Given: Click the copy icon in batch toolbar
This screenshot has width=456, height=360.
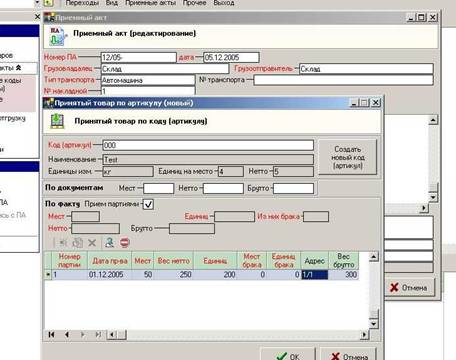Looking at the screenshot, I should (78, 243).
